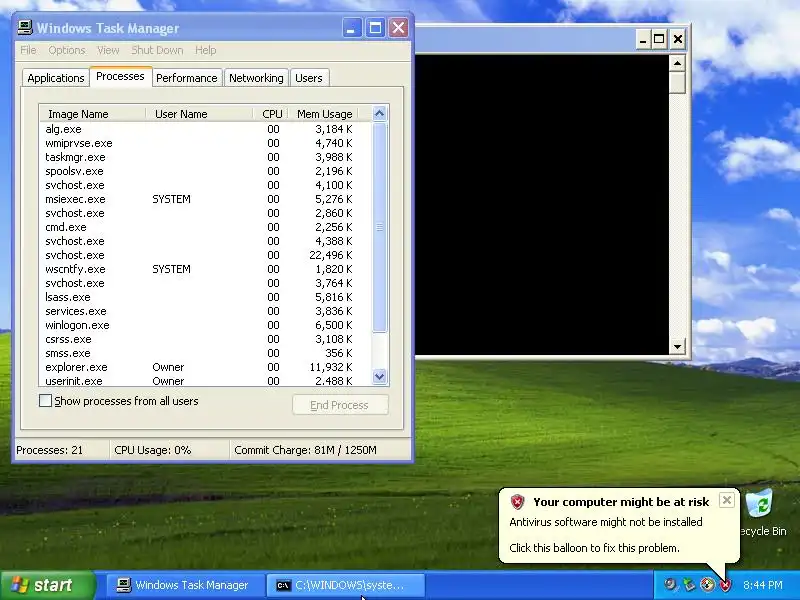
Task: Select the spoolsv.exe process
Action: tap(206, 171)
